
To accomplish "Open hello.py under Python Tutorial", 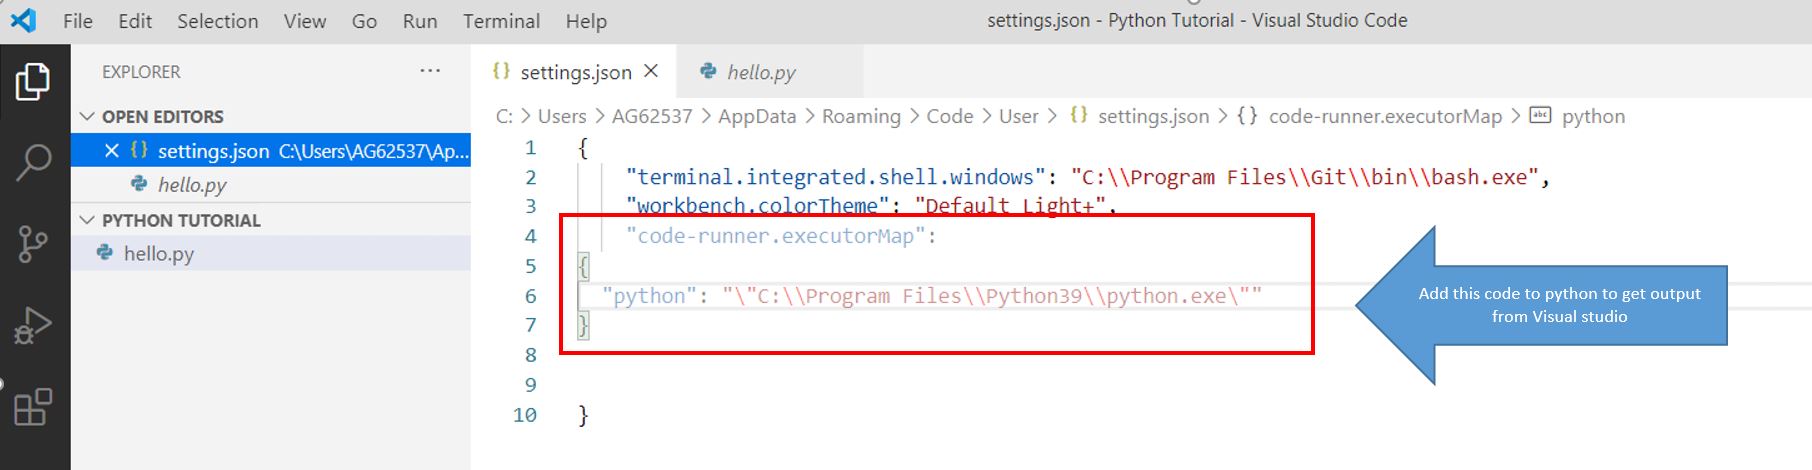I will [271, 254].
